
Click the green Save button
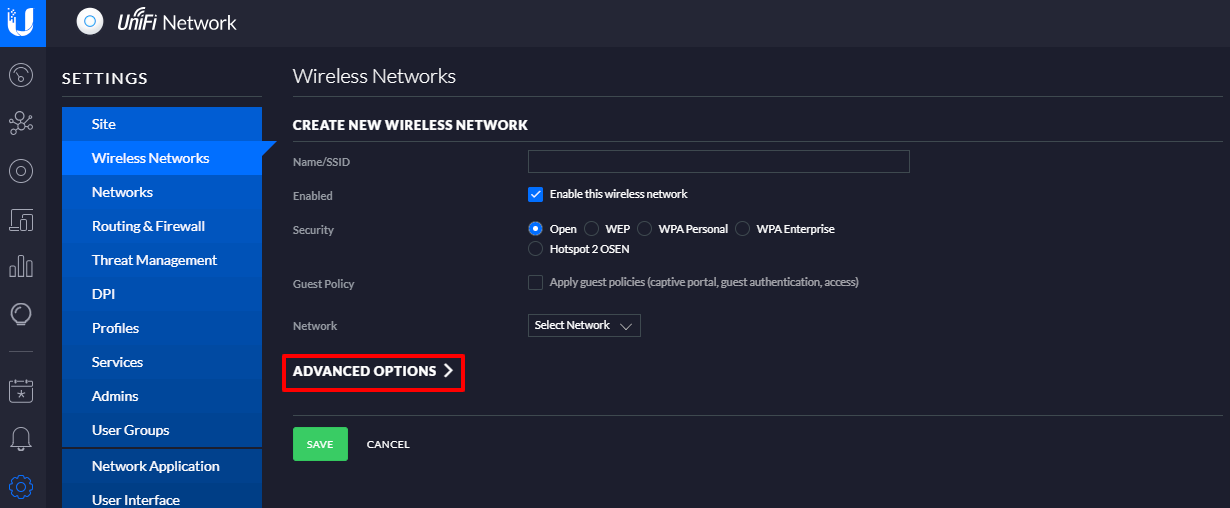click(x=320, y=444)
